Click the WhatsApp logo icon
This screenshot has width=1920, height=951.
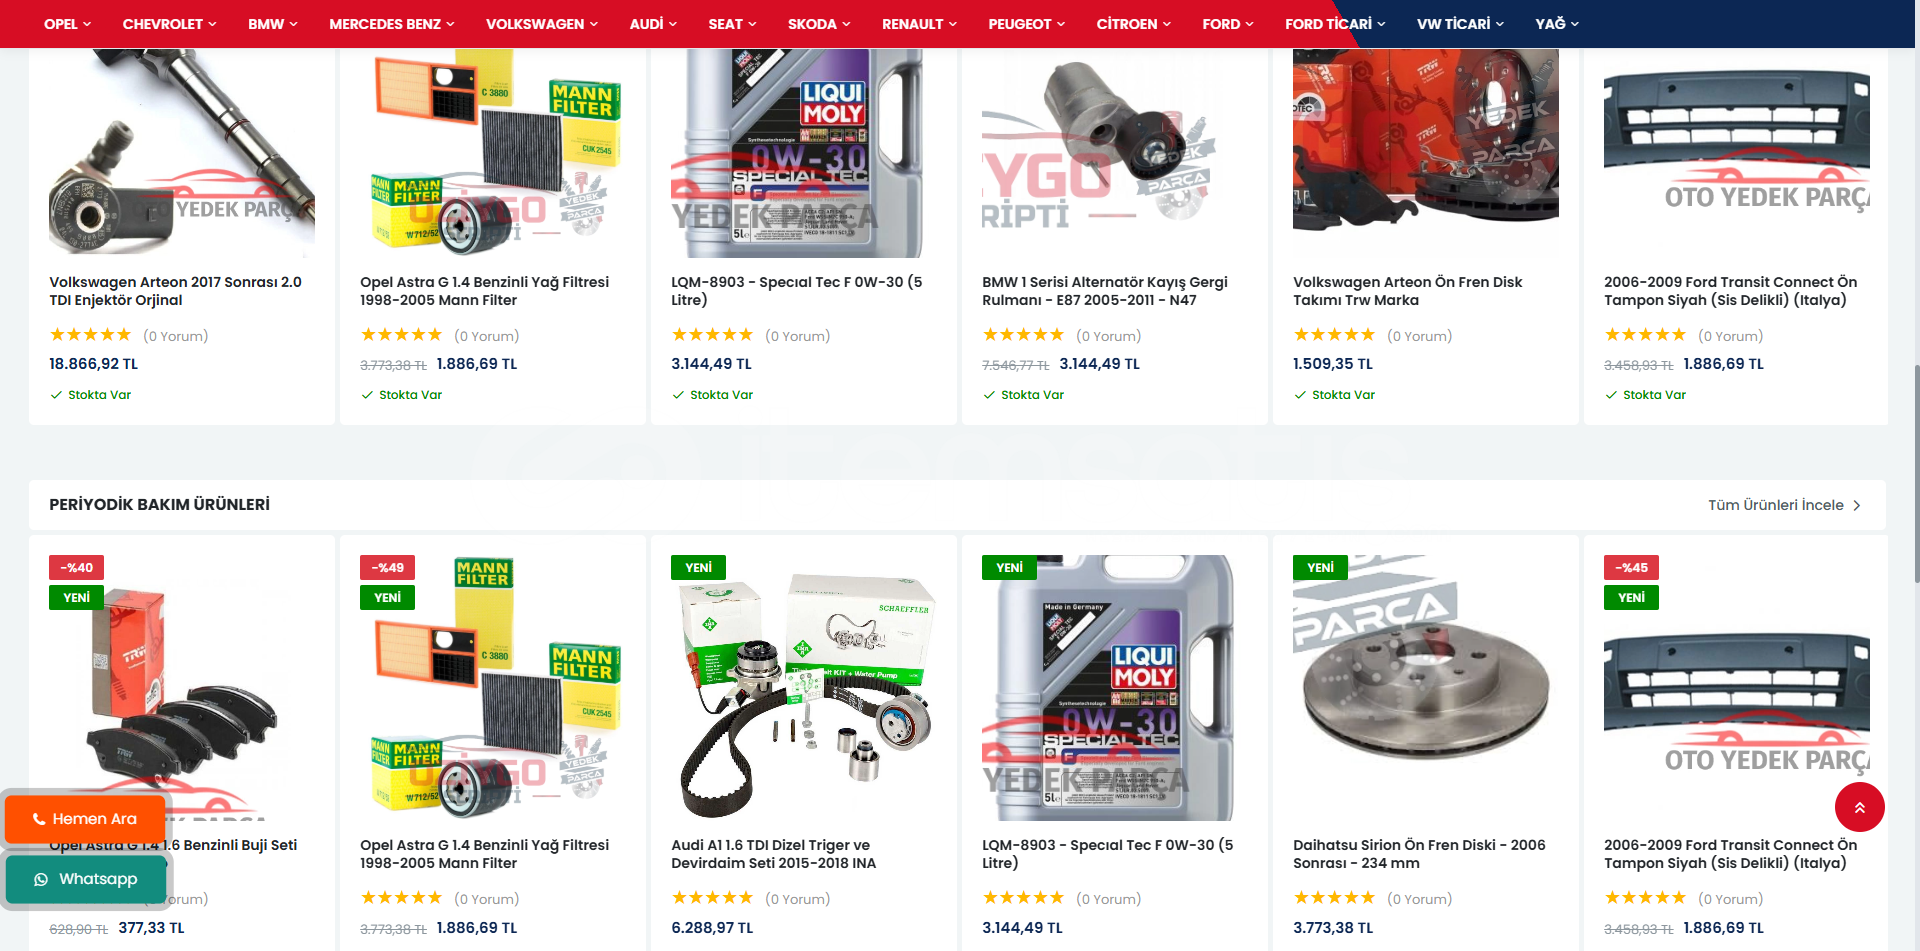tap(41, 879)
